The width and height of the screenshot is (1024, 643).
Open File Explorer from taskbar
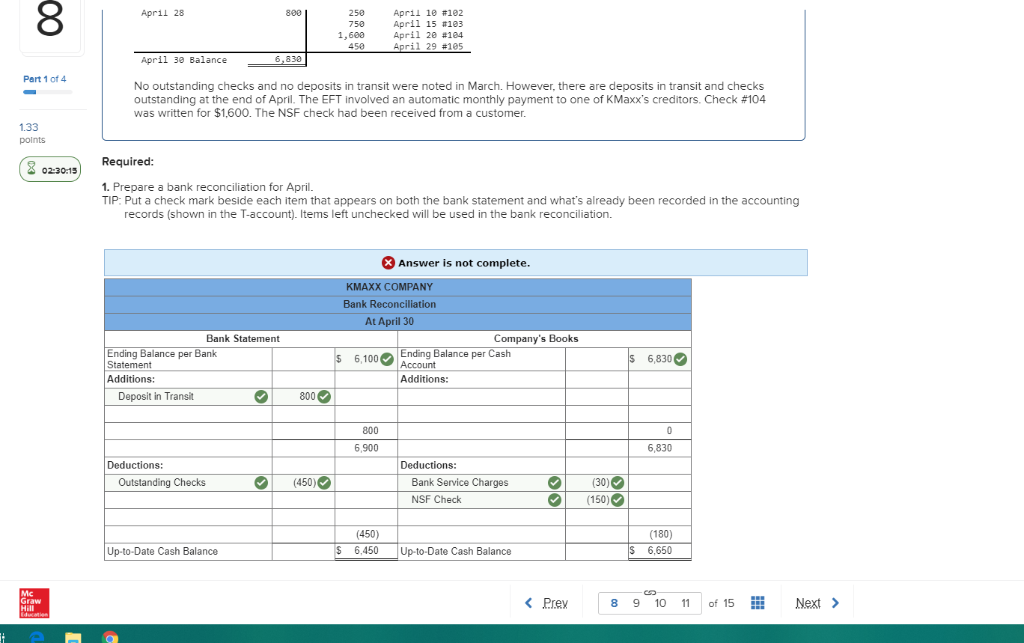[x=73, y=637]
